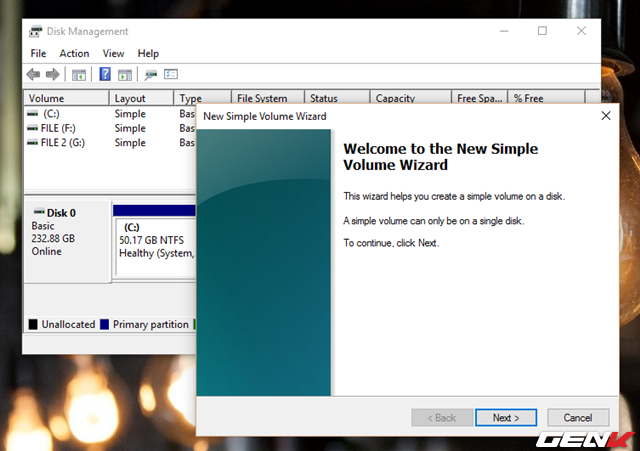Click the Forward arrow toolbar icon

tap(52, 74)
